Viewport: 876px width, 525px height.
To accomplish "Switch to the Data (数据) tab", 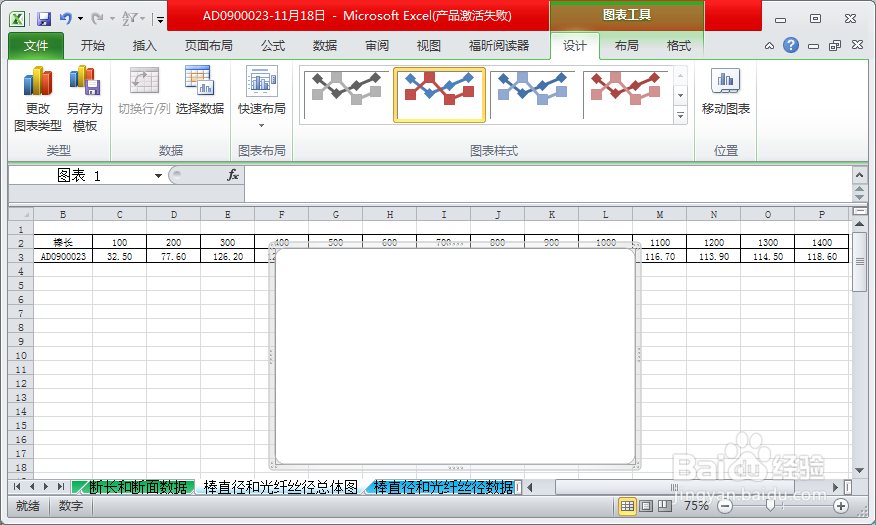I will [325, 46].
